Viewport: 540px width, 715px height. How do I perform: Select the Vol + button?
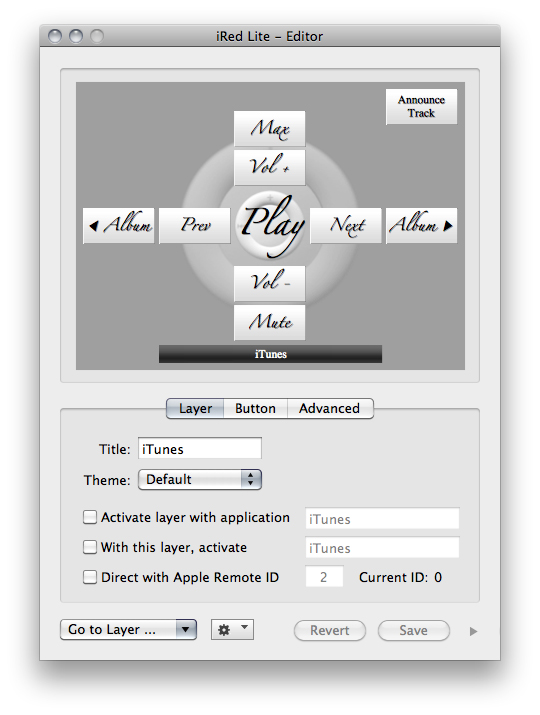click(270, 167)
